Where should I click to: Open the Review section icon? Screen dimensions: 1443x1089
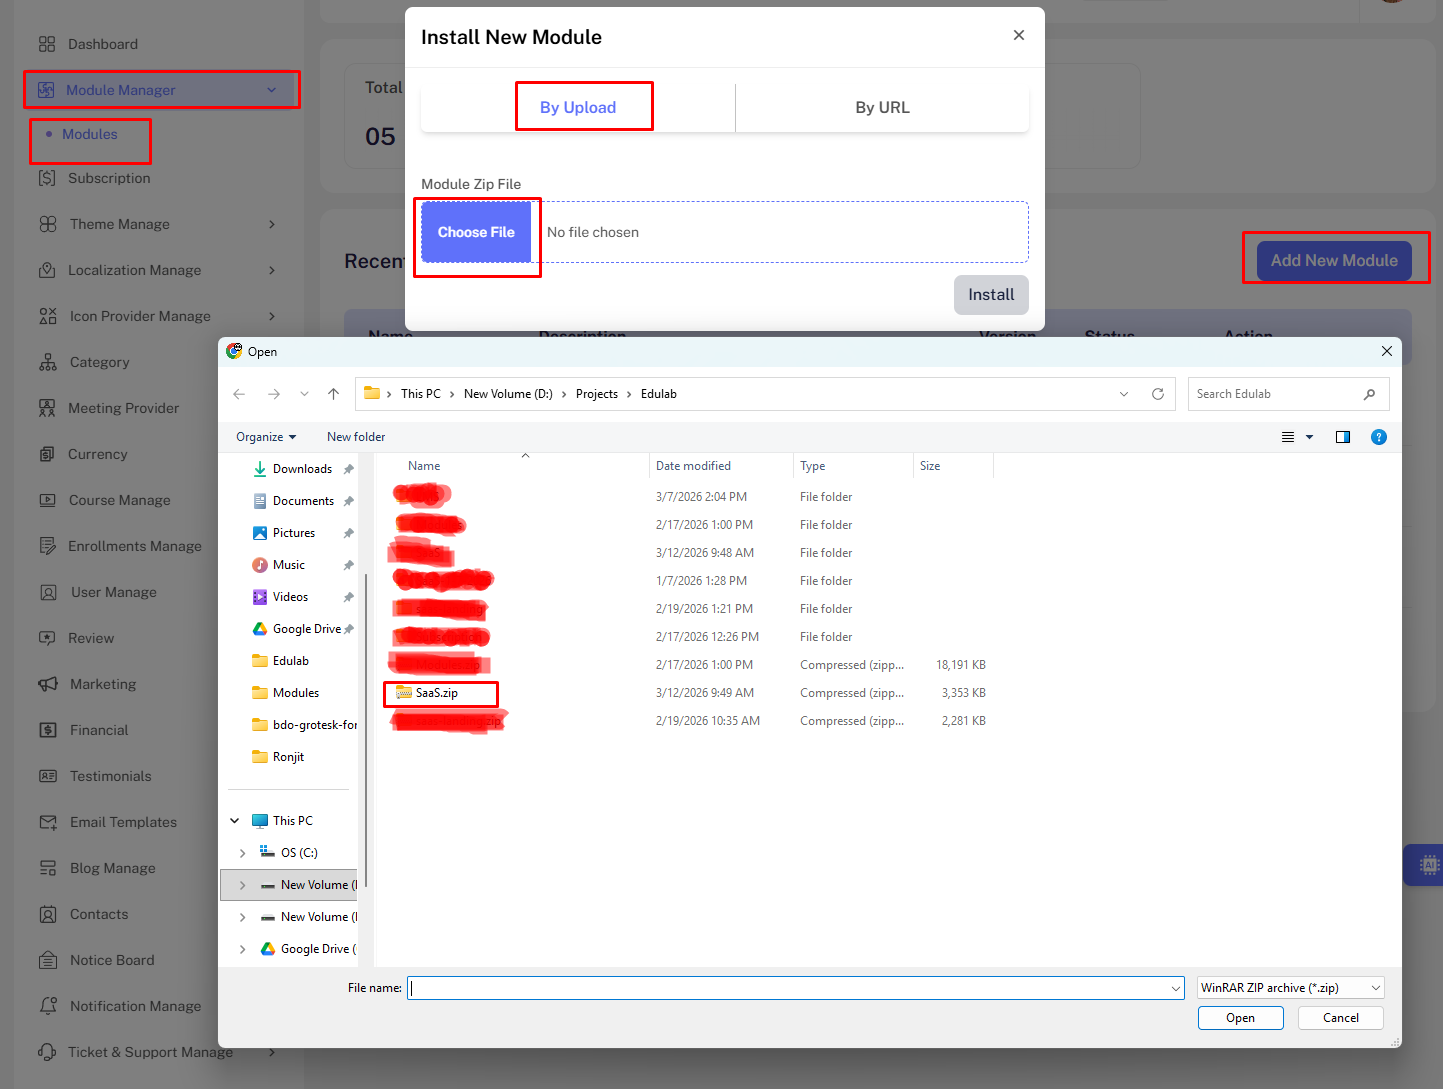pos(48,638)
